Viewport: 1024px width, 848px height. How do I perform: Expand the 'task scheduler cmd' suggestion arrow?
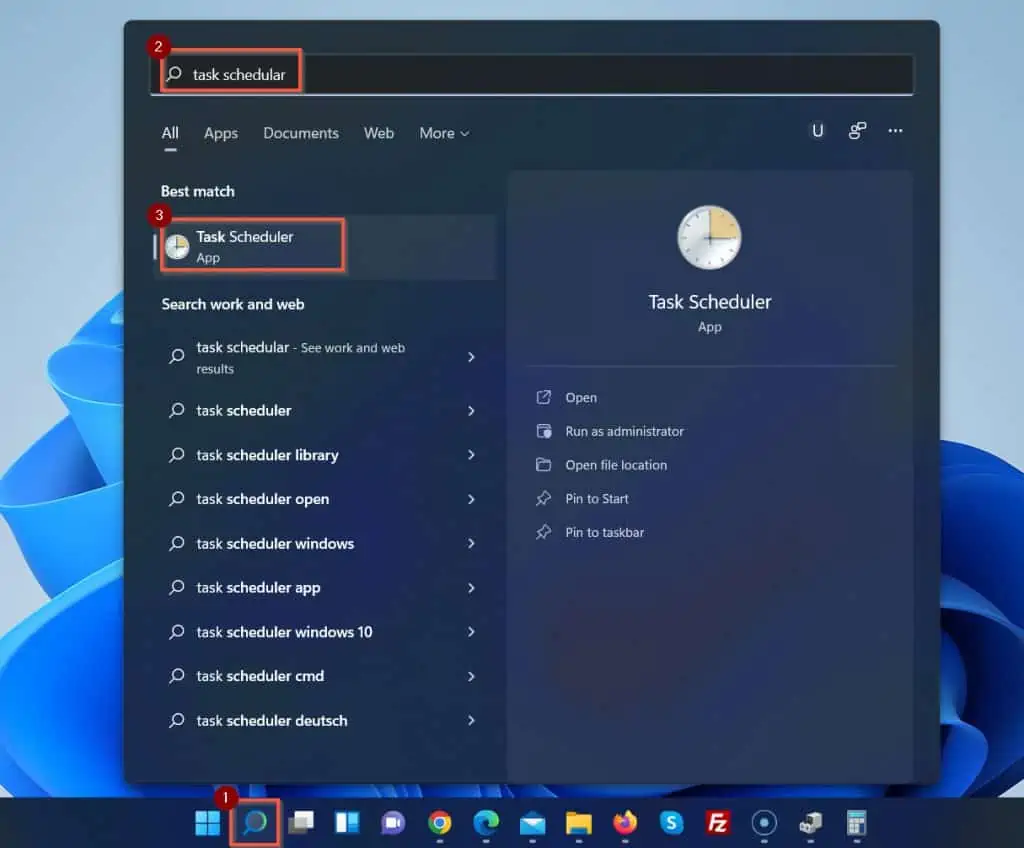click(x=471, y=676)
